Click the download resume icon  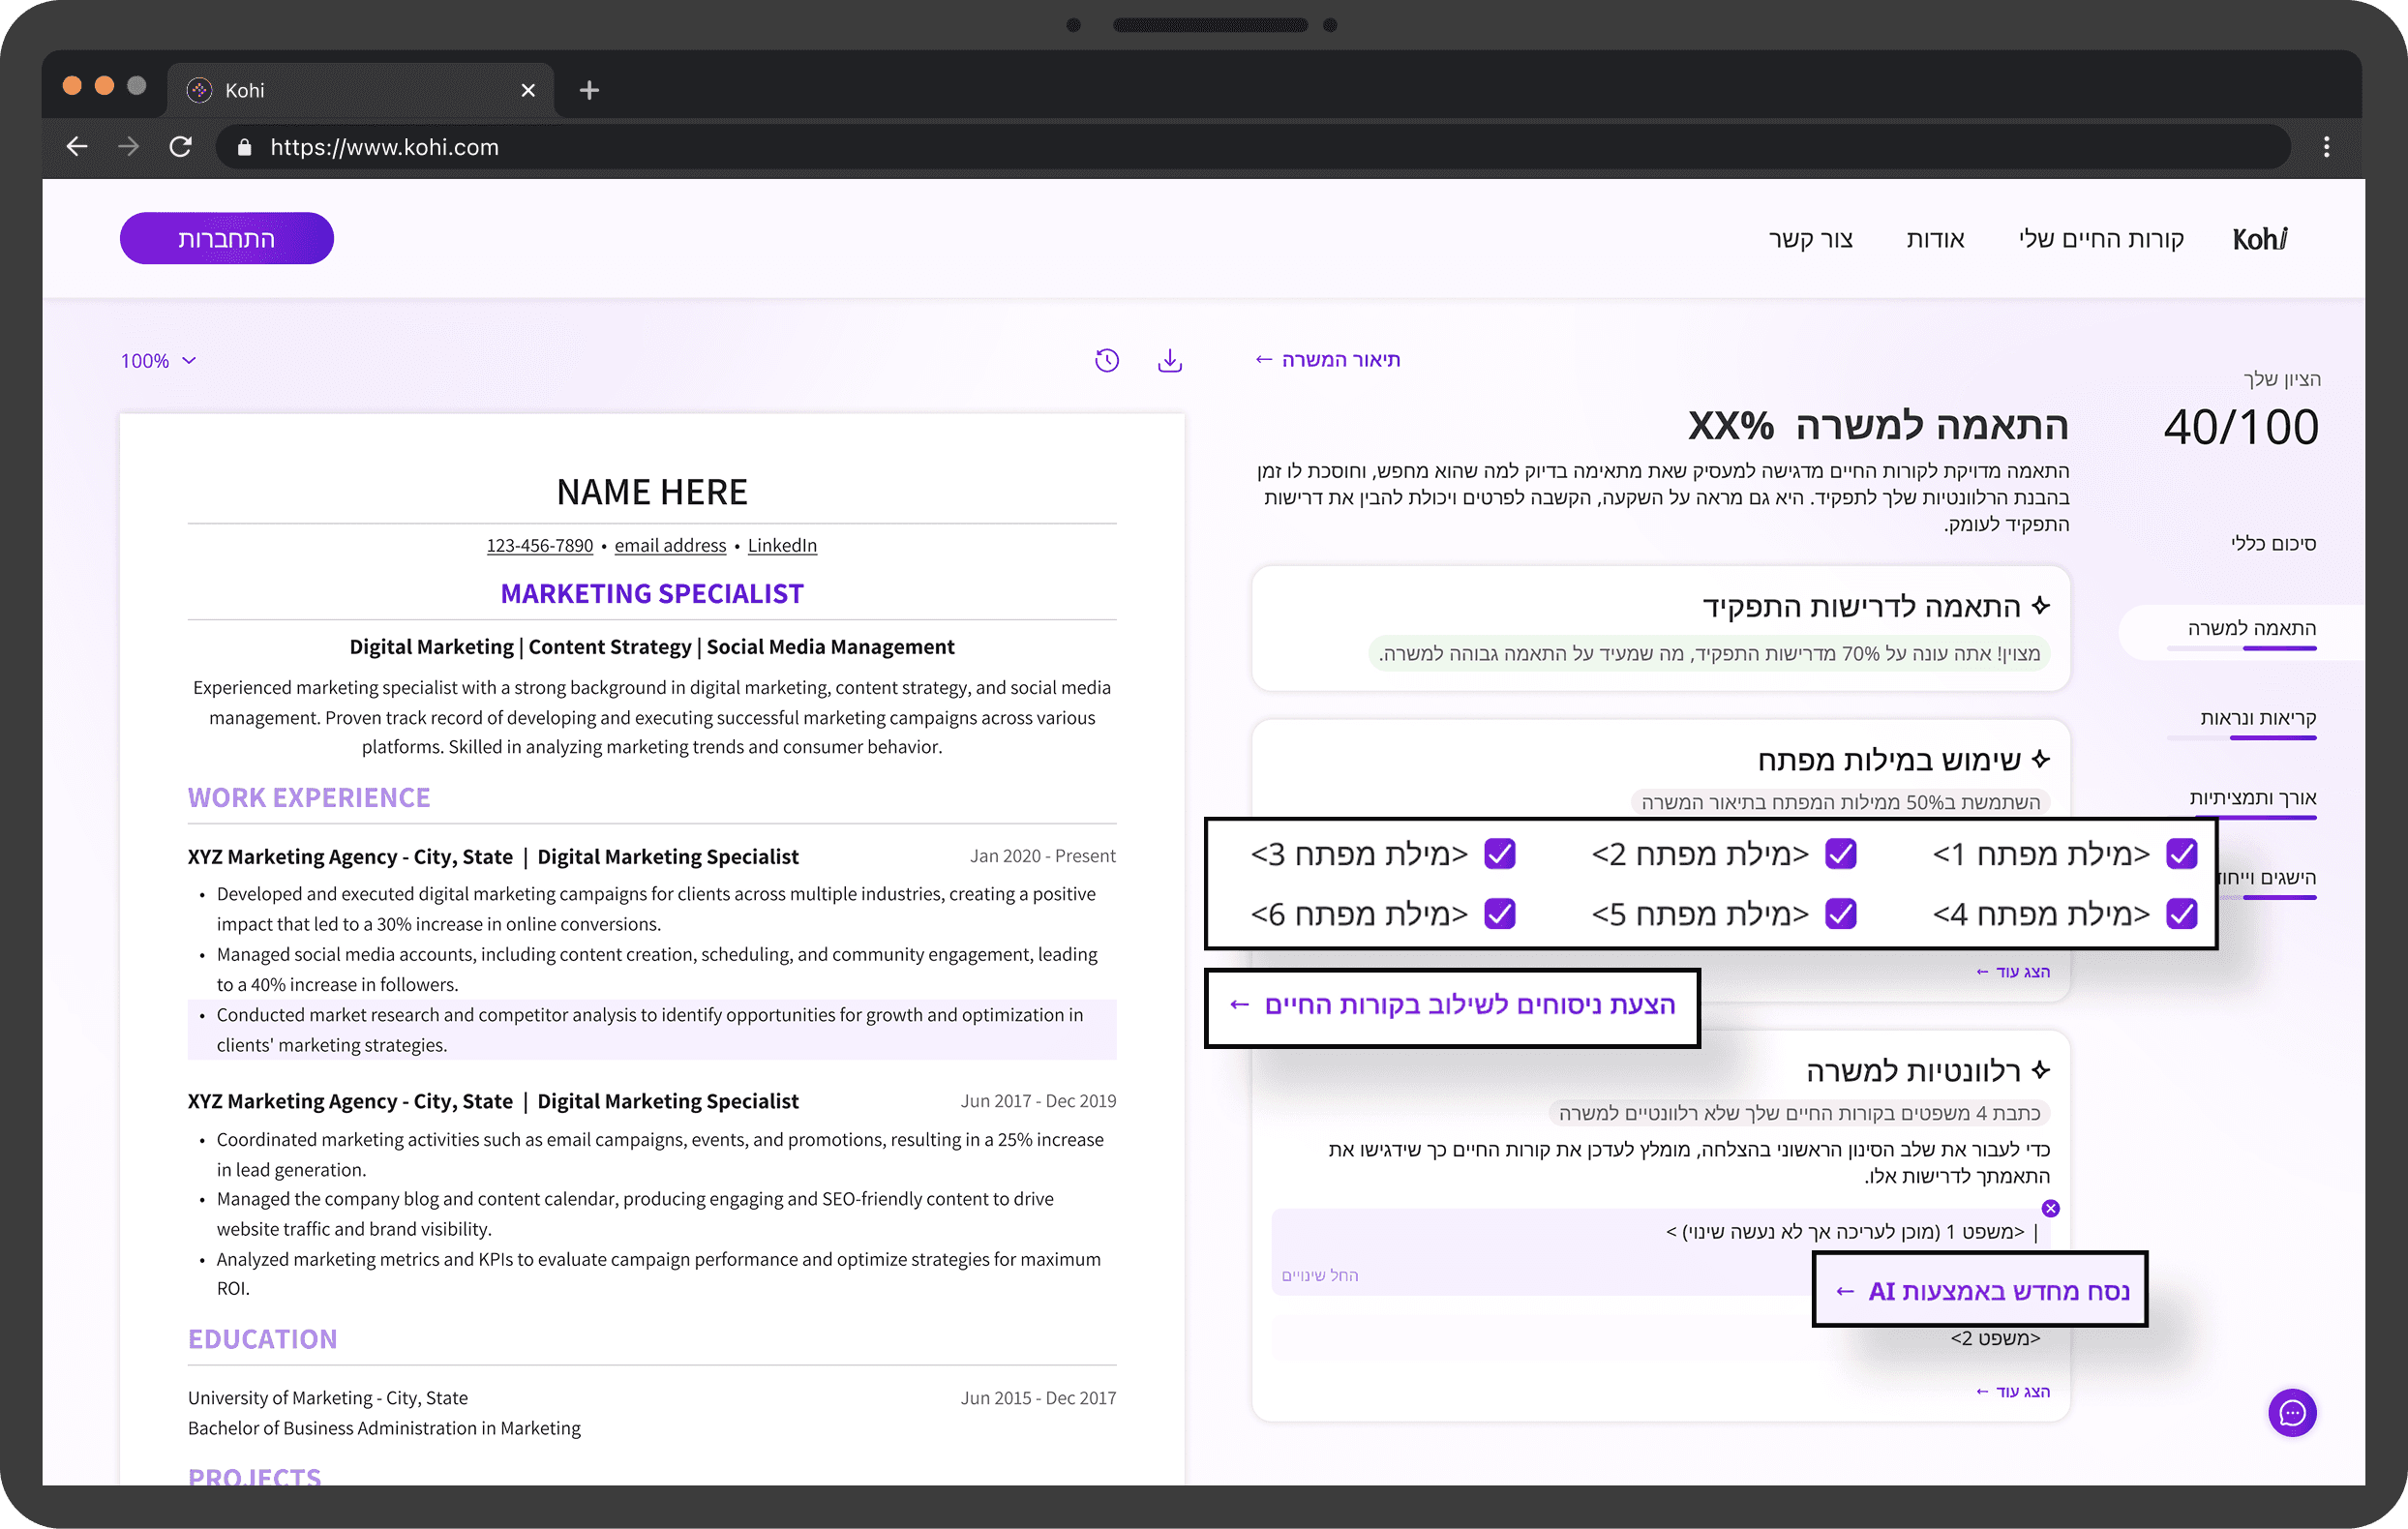pyautogui.click(x=1169, y=361)
